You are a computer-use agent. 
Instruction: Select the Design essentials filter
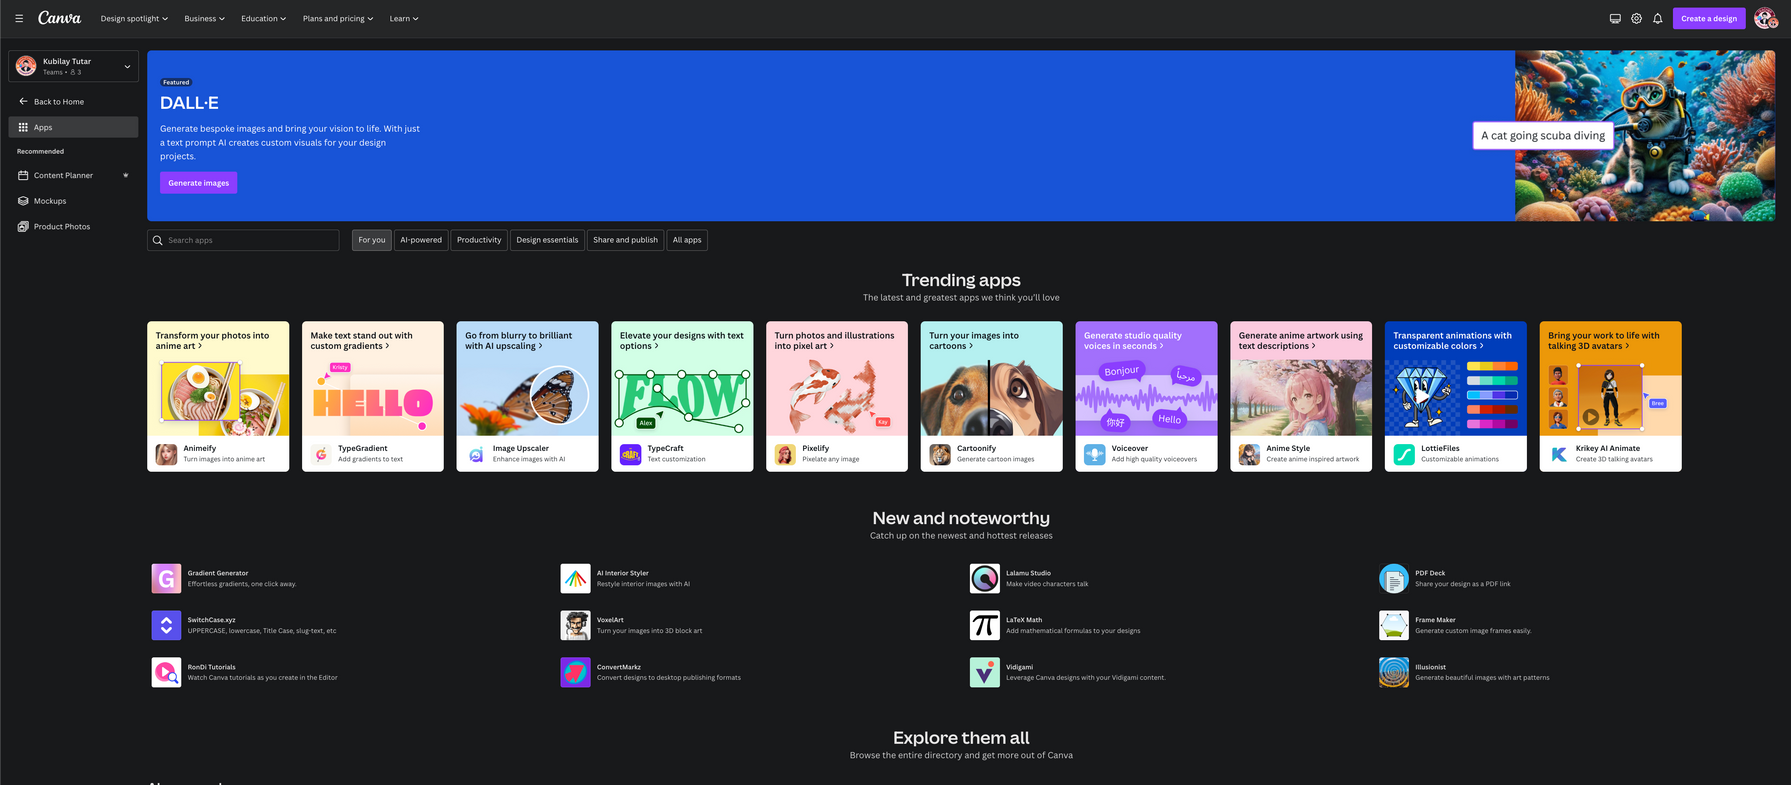[547, 240]
